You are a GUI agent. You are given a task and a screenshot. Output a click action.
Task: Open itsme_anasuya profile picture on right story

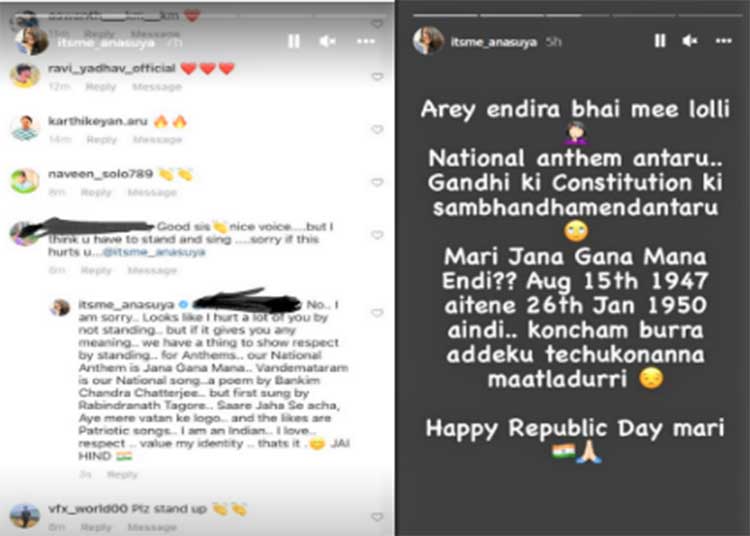point(428,41)
